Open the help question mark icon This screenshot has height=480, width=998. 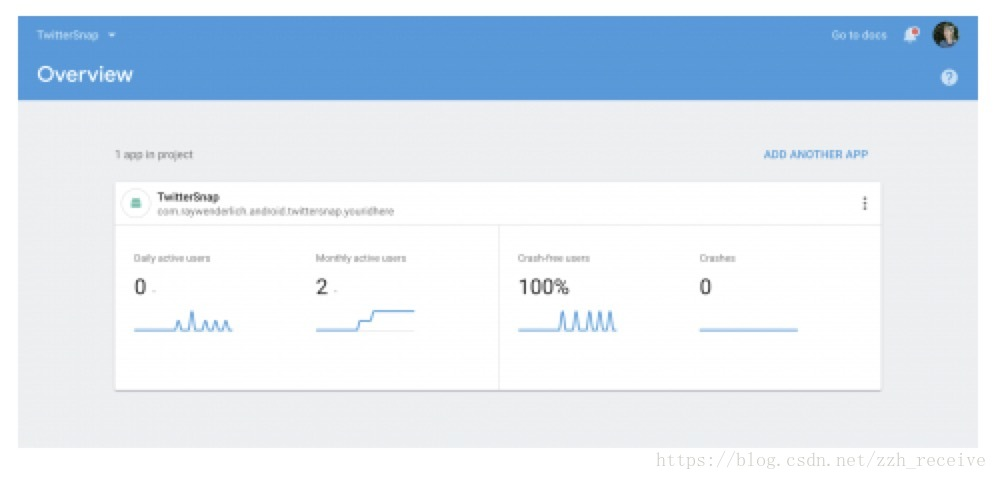[948, 78]
